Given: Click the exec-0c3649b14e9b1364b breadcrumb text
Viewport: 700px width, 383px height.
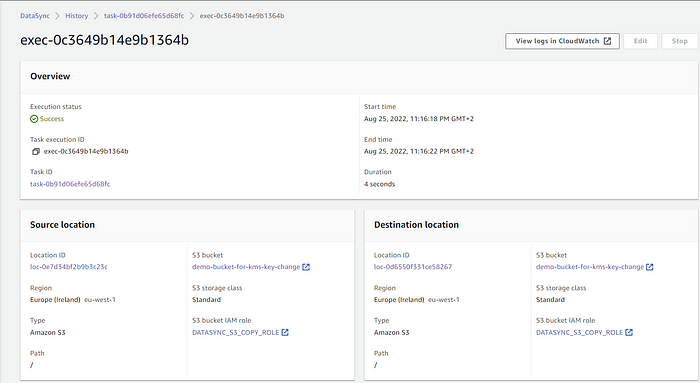Looking at the screenshot, I should (x=242, y=16).
